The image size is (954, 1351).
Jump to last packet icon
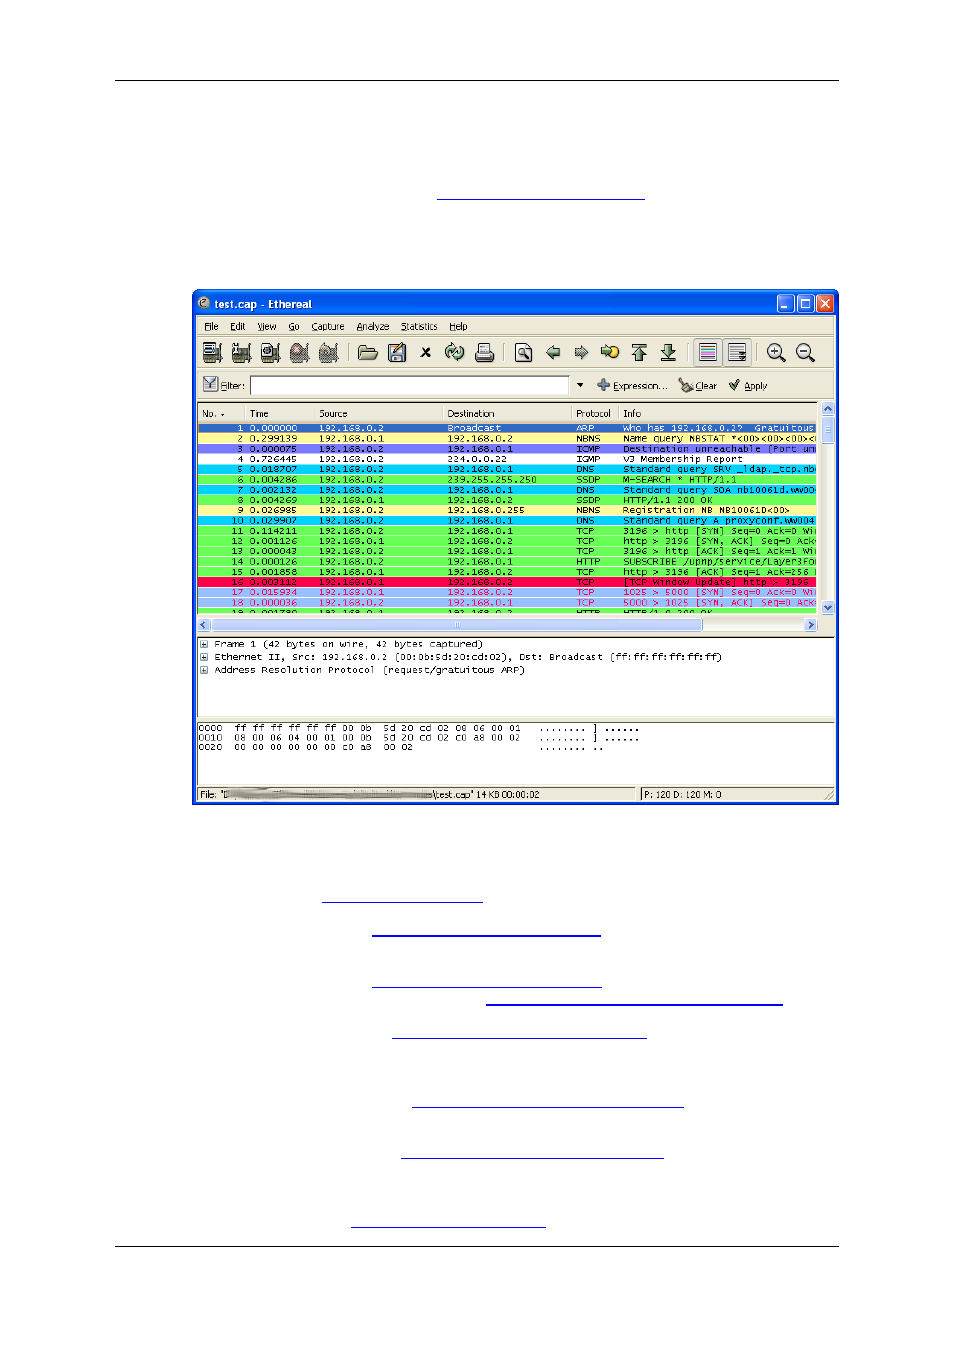click(668, 352)
